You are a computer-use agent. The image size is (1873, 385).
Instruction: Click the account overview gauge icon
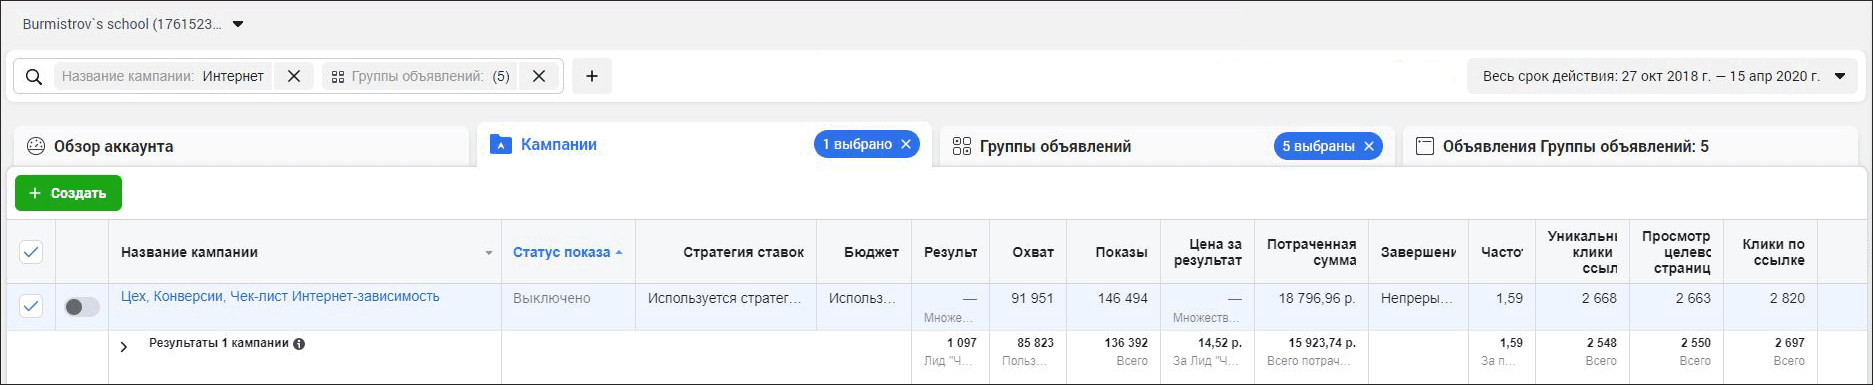click(36, 146)
